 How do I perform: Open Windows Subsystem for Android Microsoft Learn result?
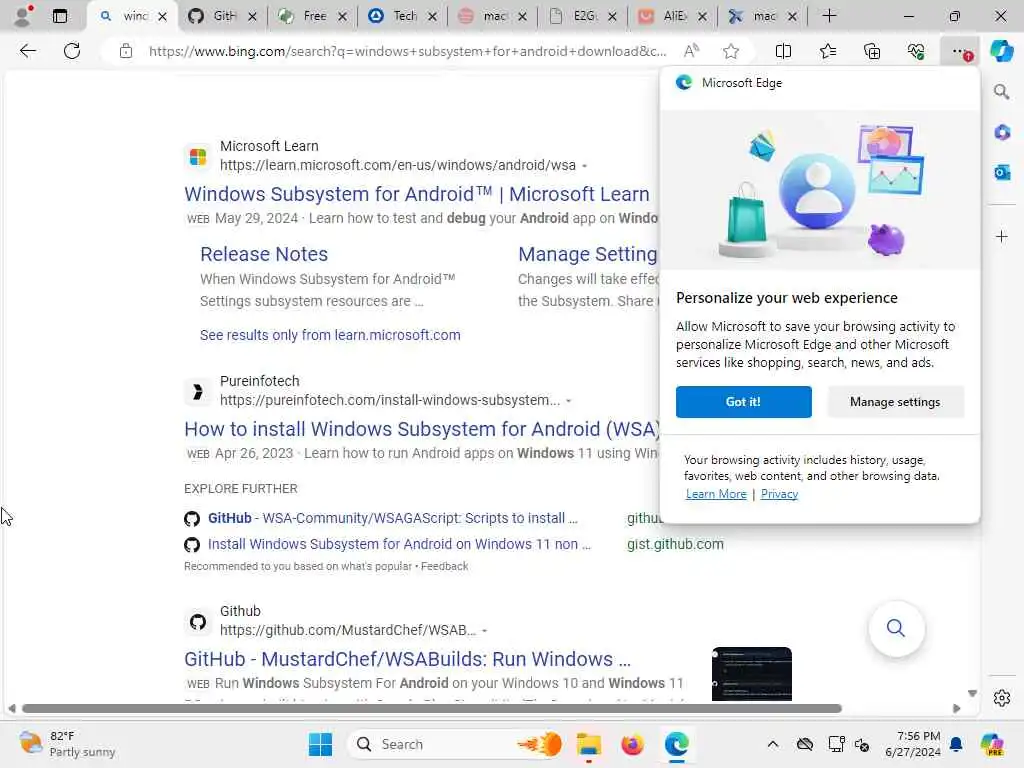[417, 194]
